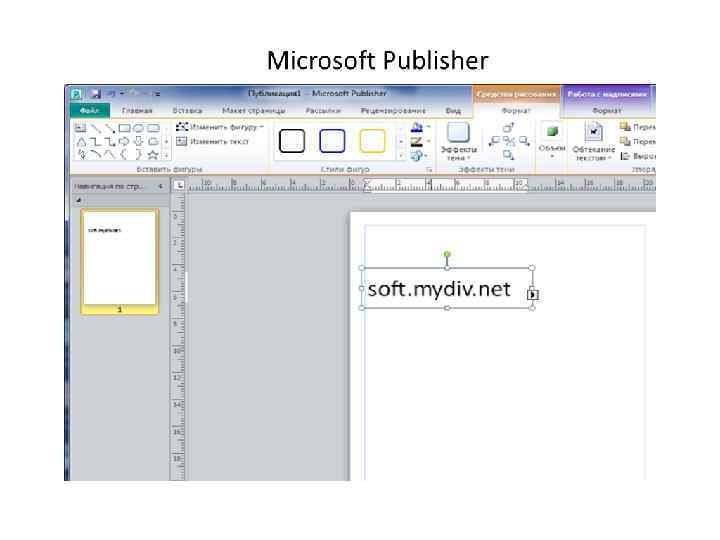Screen dimensions: 720x540
Task: Select Формат tab under Работа с надписями
Action: tap(607, 111)
